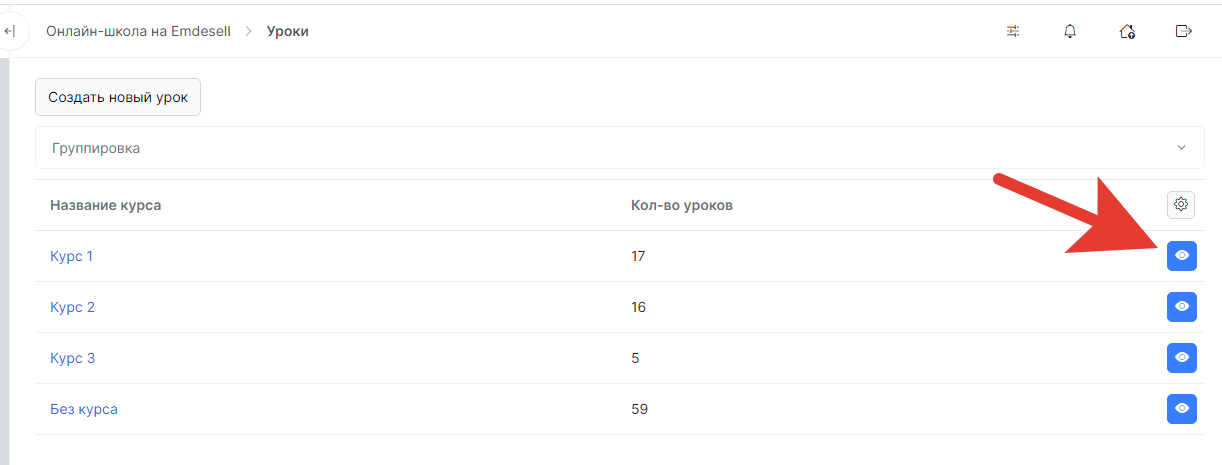The image size is (1222, 465).
Task: Open the filter sliders settings icon
Action: 1013,31
